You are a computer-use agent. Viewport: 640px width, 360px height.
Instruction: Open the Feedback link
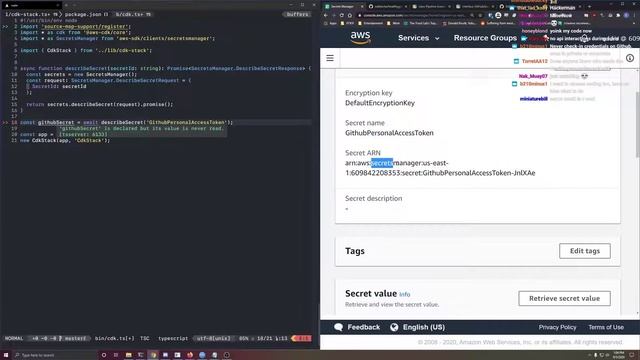(363, 327)
